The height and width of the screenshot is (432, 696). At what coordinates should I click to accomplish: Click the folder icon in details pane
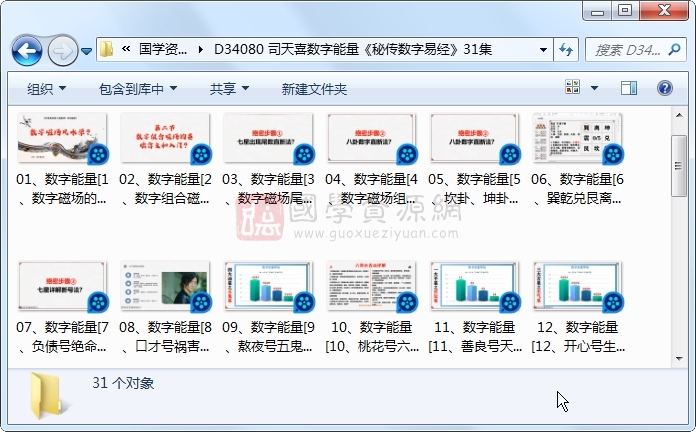click(x=48, y=396)
